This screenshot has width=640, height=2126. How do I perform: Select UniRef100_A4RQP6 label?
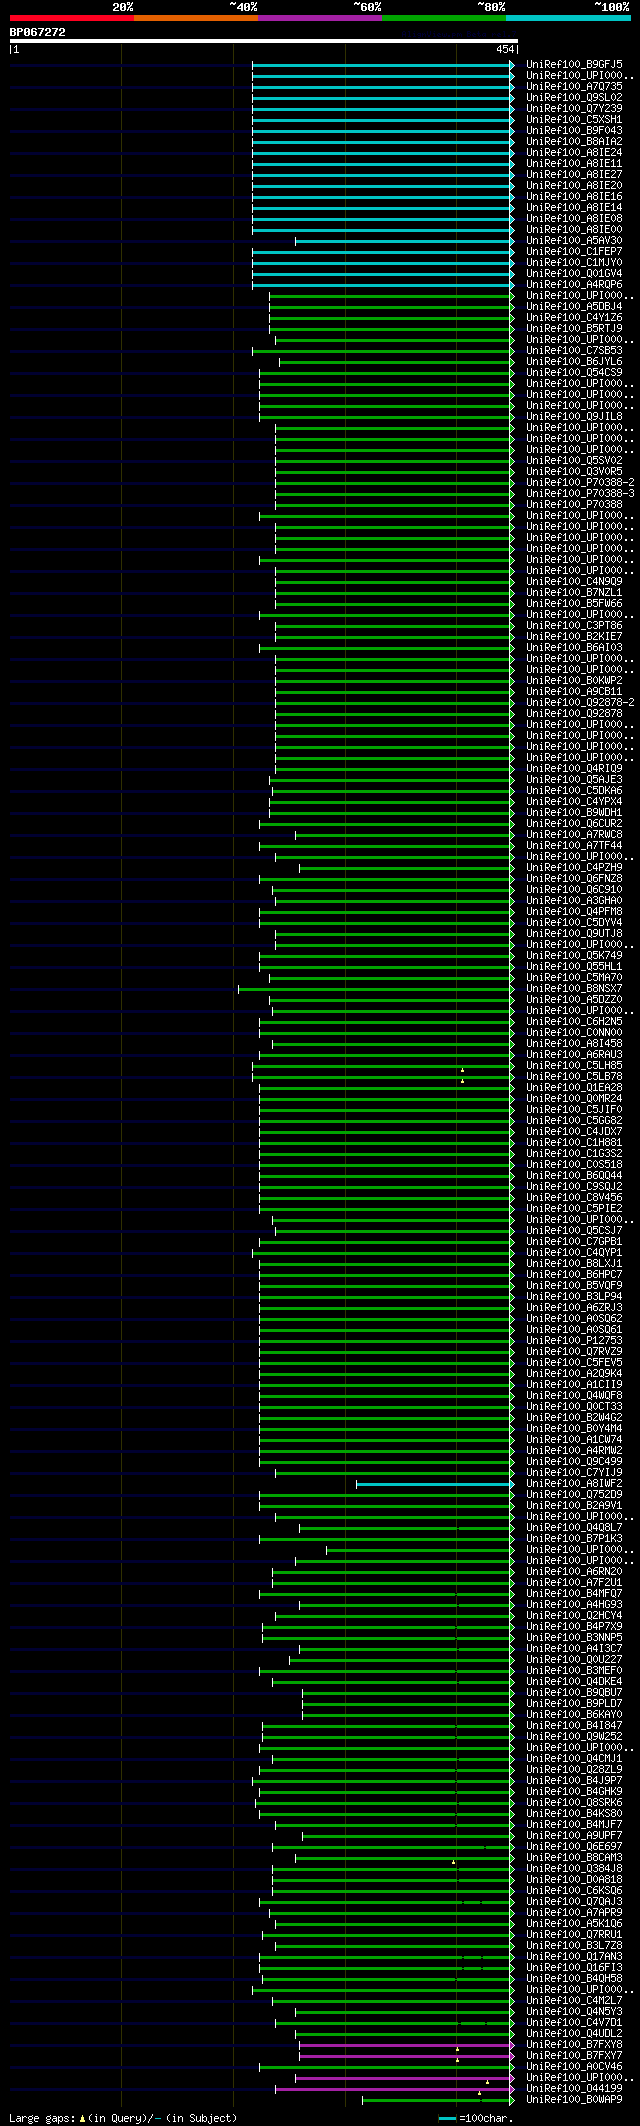pyautogui.click(x=575, y=284)
